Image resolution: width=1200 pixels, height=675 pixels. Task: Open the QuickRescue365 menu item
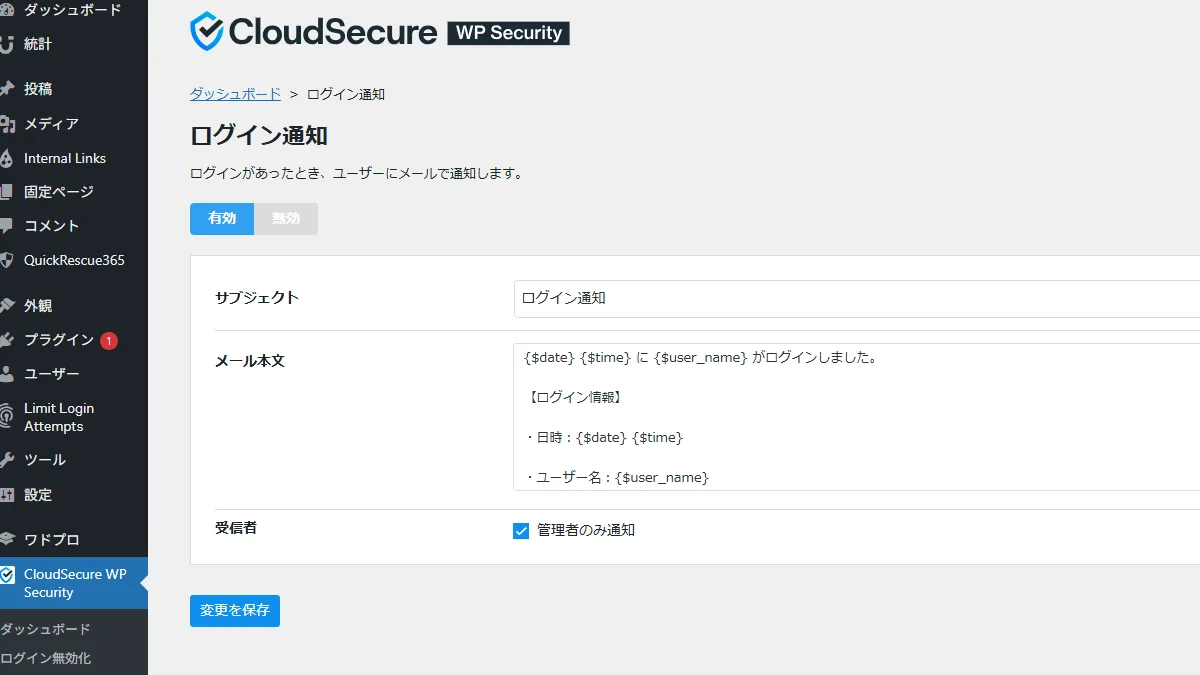pyautogui.click(x=74, y=260)
